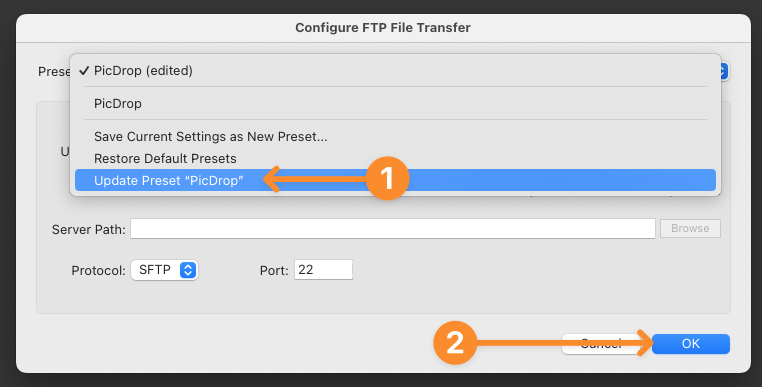The width and height of the screenshot is (762, 387).
Task: Select Update Preset "PicDrop" menu item
Action: pos(395,180)
